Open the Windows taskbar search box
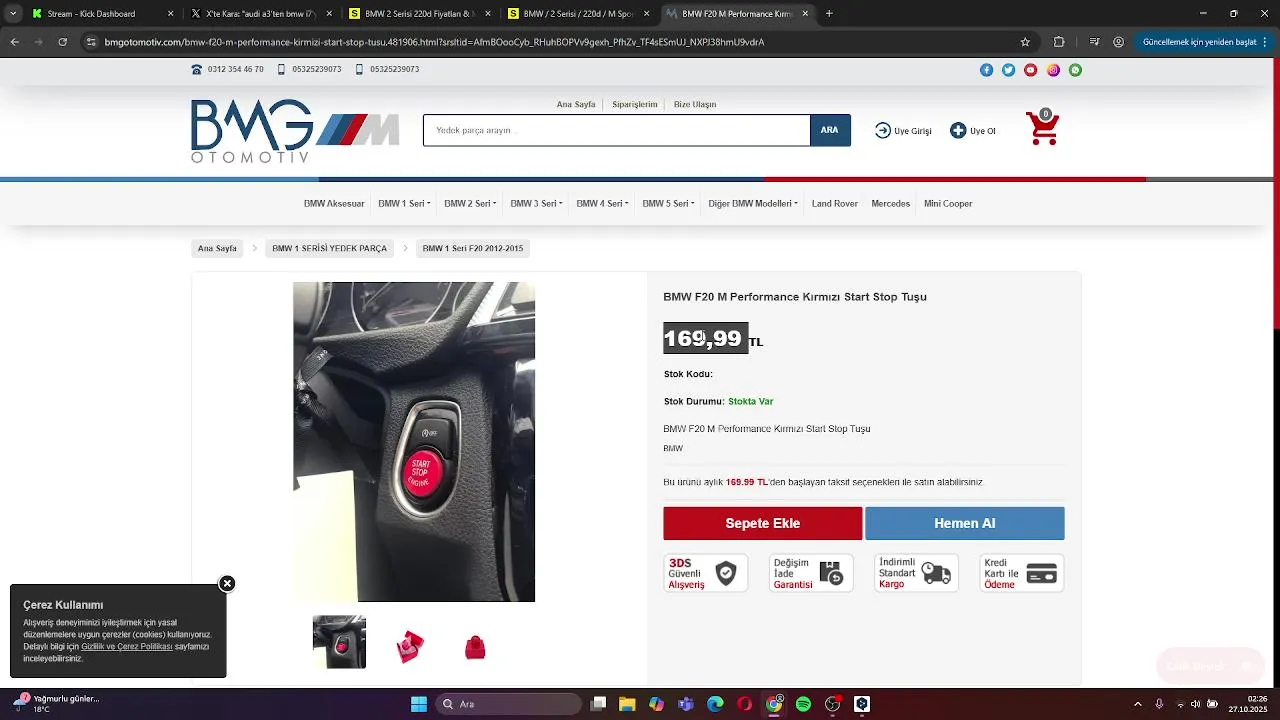 click(510, 704)
